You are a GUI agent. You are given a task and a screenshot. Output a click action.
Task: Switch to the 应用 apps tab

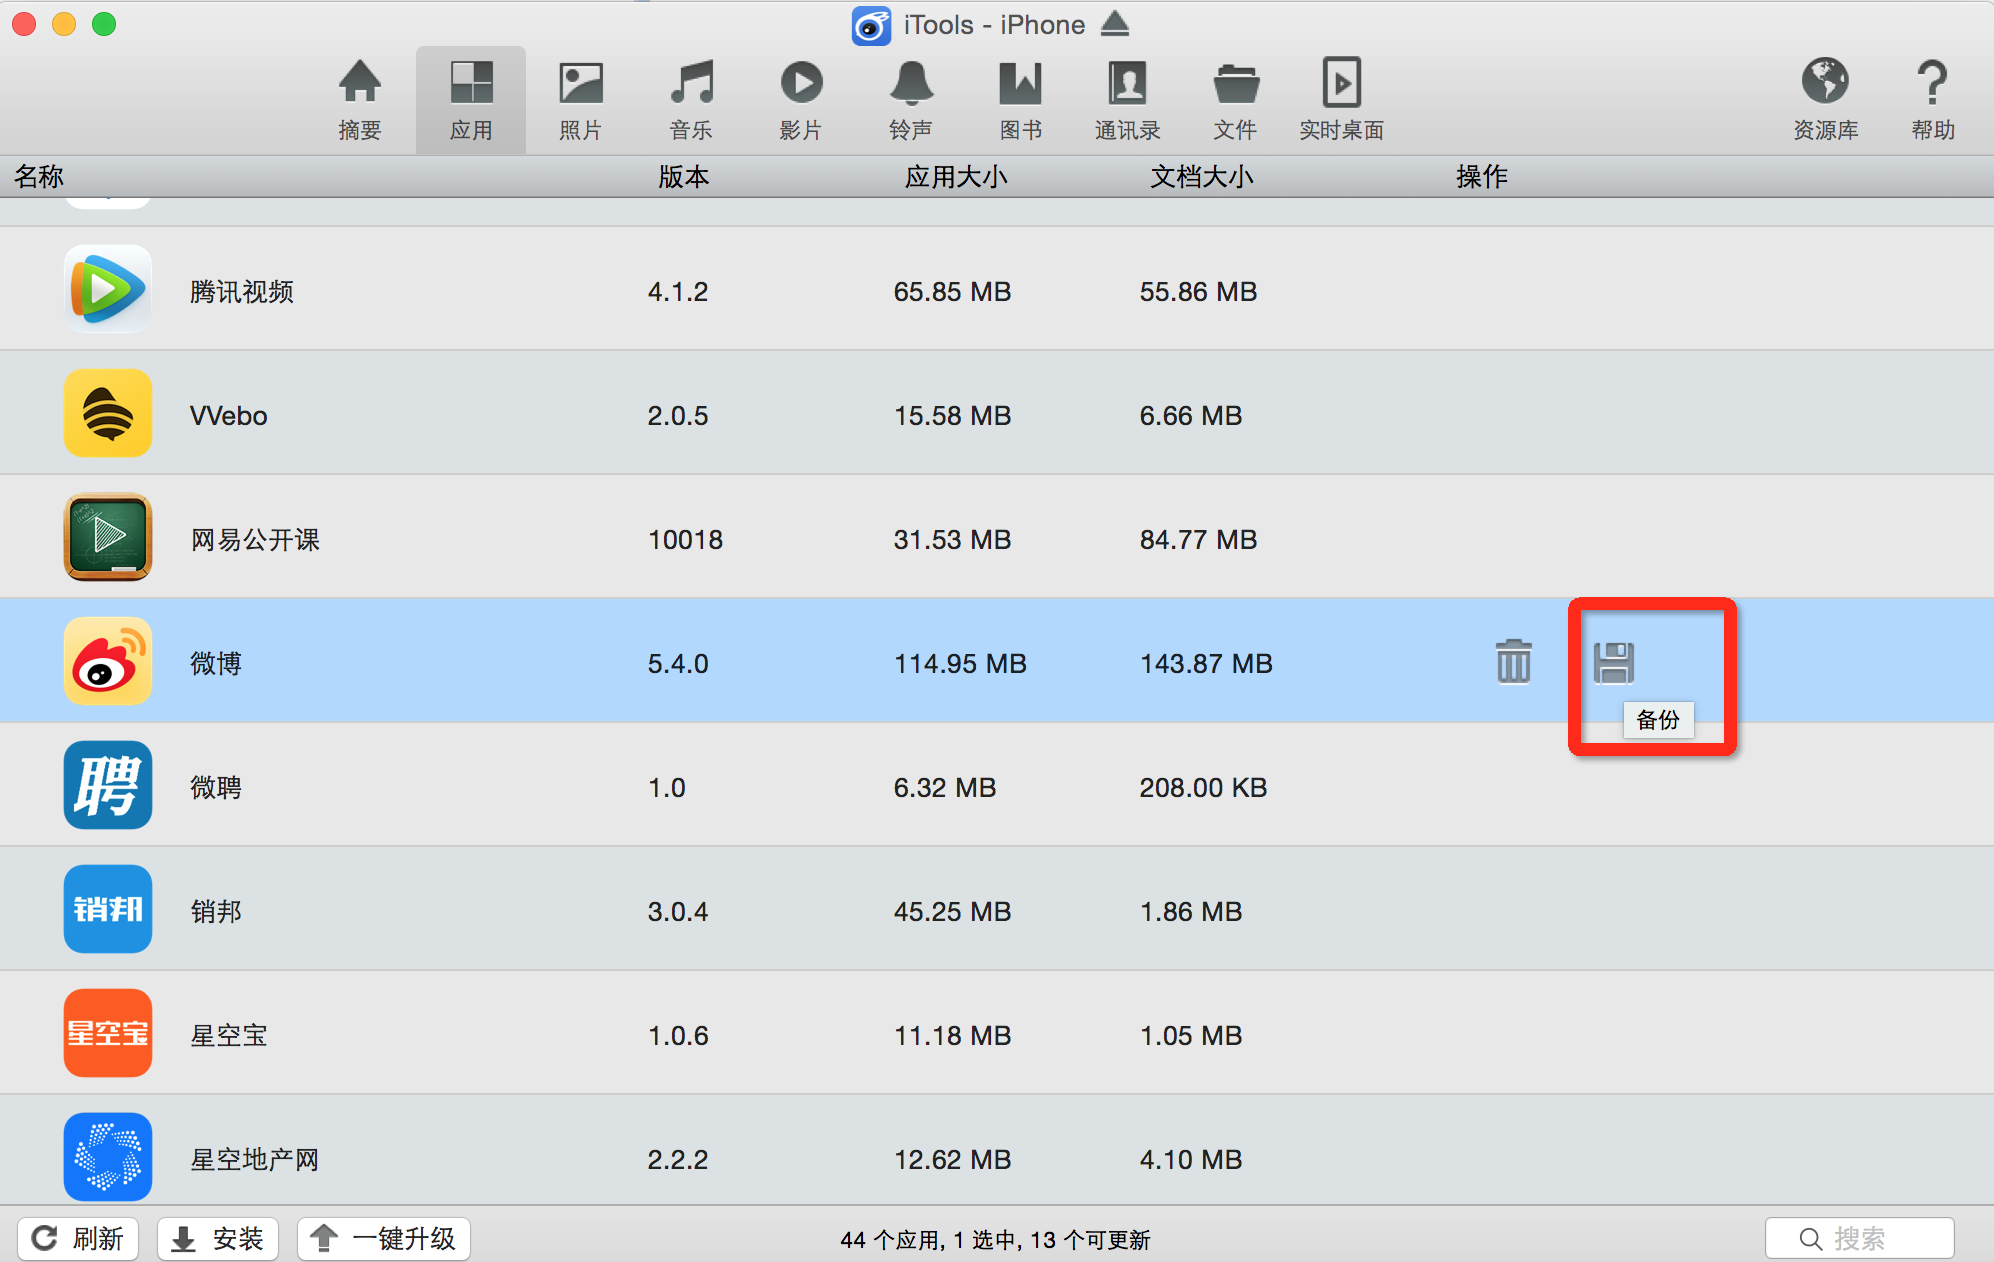coord(471,100)
